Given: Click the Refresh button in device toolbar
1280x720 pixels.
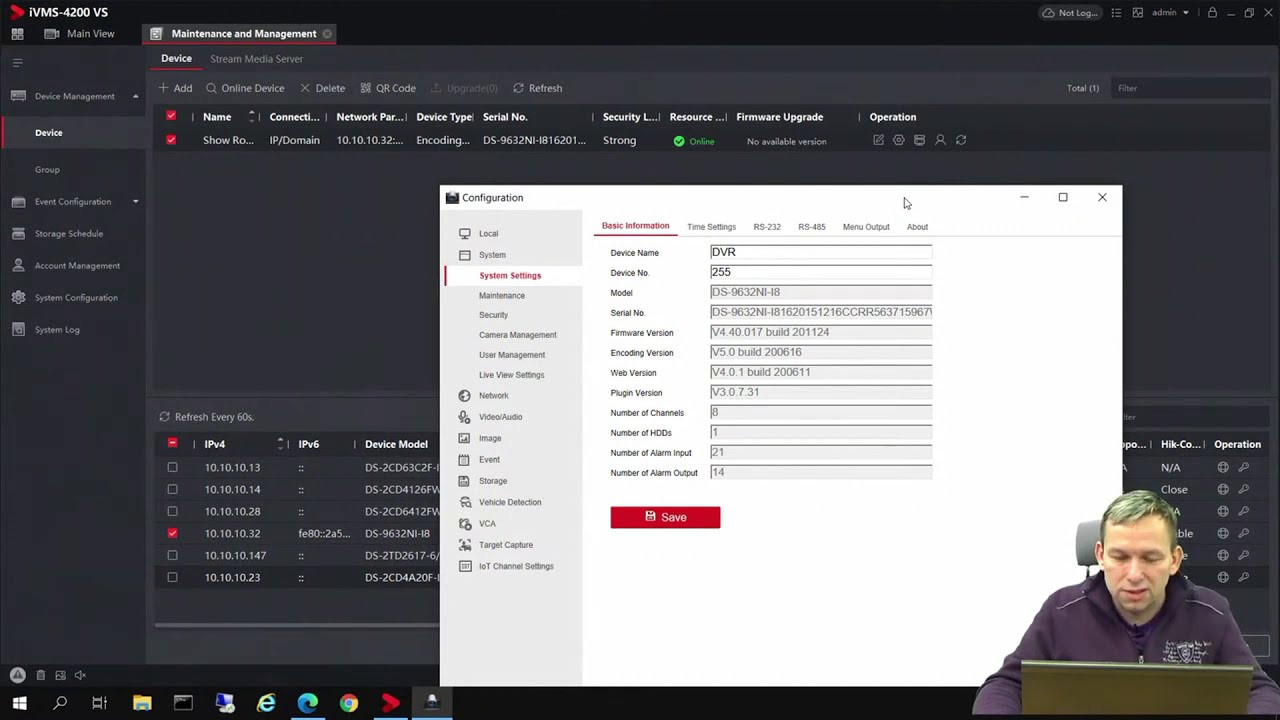Looking at the screenshot, I should point(538,88).
